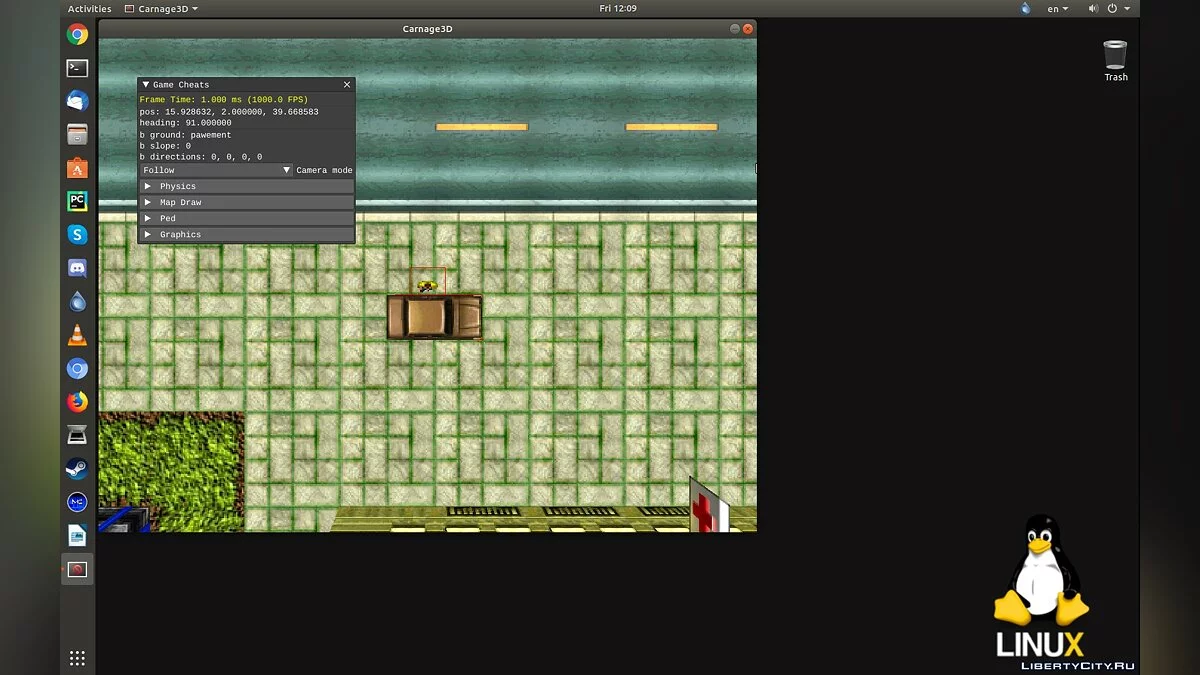Screen dimensions: 1200x675
Task: Click the clock showing Fri 12:09
Action: click(x=619, y=9)
